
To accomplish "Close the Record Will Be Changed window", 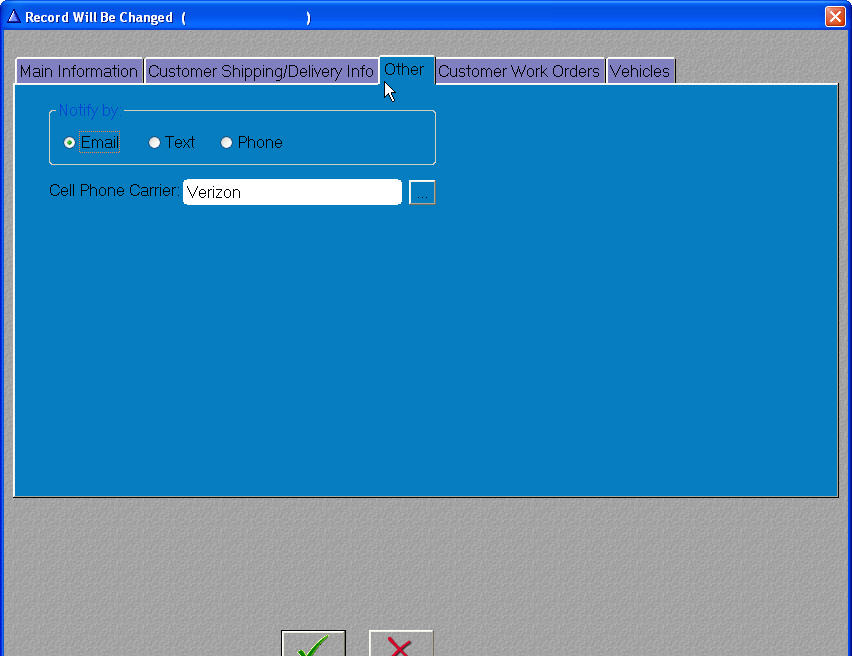I will [x=835, y=17].
